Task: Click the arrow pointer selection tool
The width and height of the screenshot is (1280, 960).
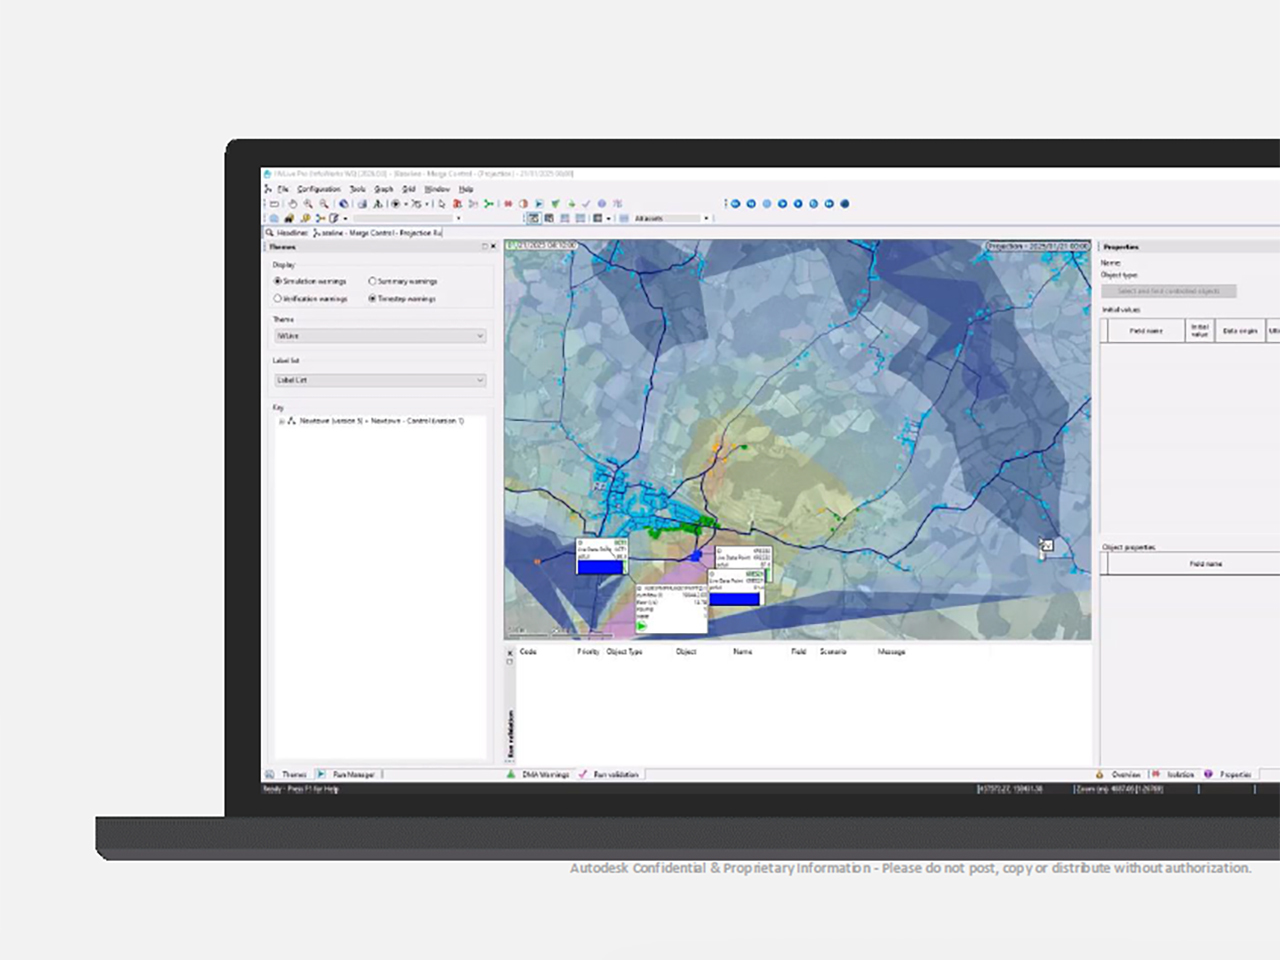Action: point(441,204)
